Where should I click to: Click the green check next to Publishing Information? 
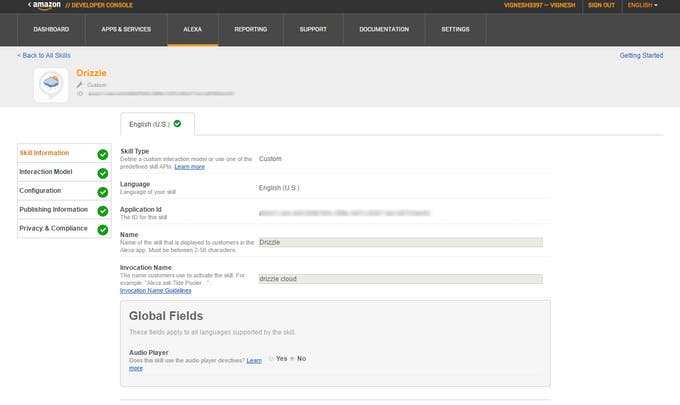point(103,211)
